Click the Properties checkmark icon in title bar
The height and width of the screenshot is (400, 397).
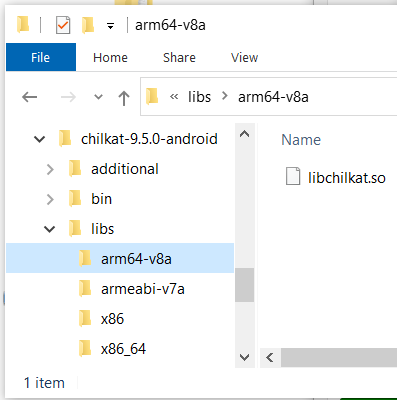[x=63, y=25]
